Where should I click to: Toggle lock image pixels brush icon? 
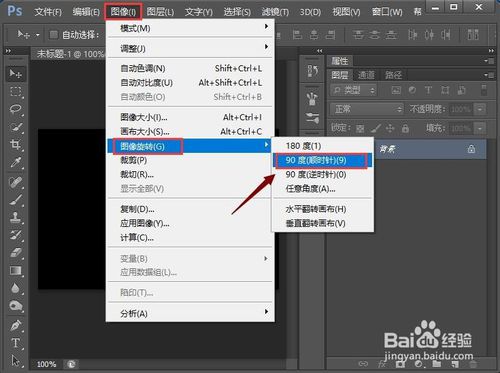[x=376, y=128]
